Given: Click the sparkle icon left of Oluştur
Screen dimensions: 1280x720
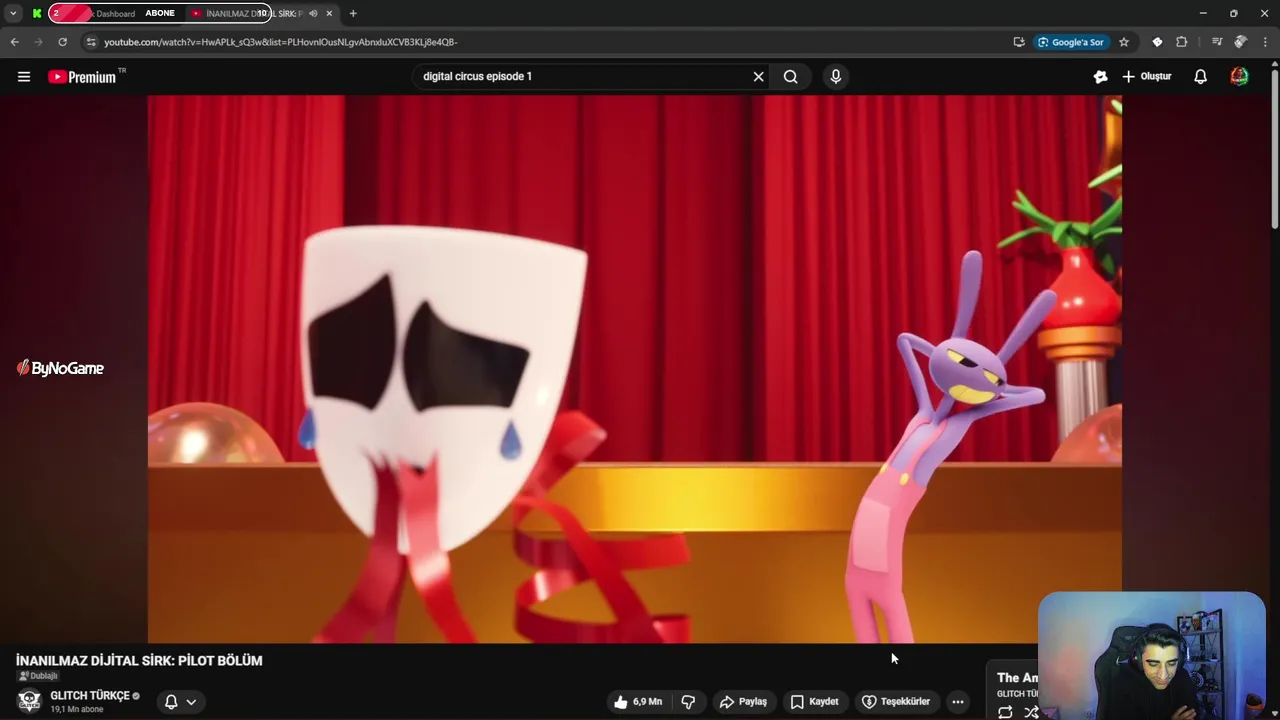Looking at the screenshot, I should 1100,76.
